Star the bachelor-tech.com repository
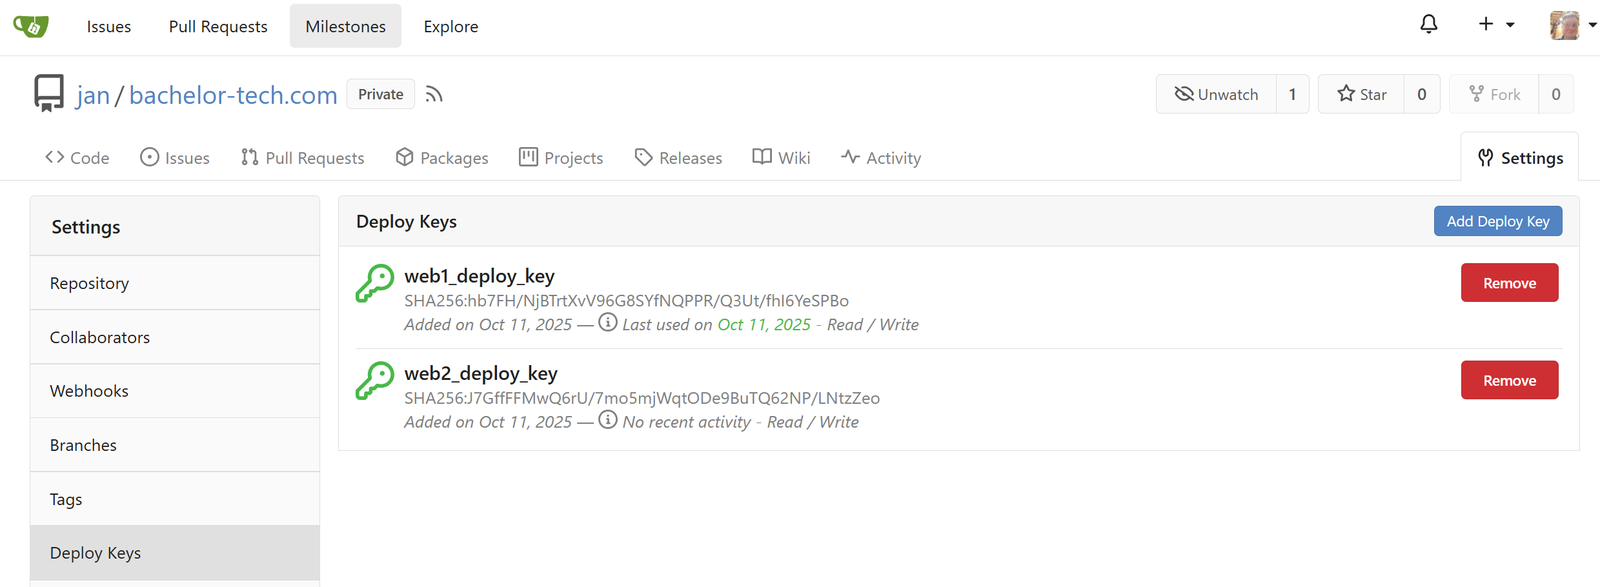This screenshot has height=587, width=1600. pos(1362,94)
